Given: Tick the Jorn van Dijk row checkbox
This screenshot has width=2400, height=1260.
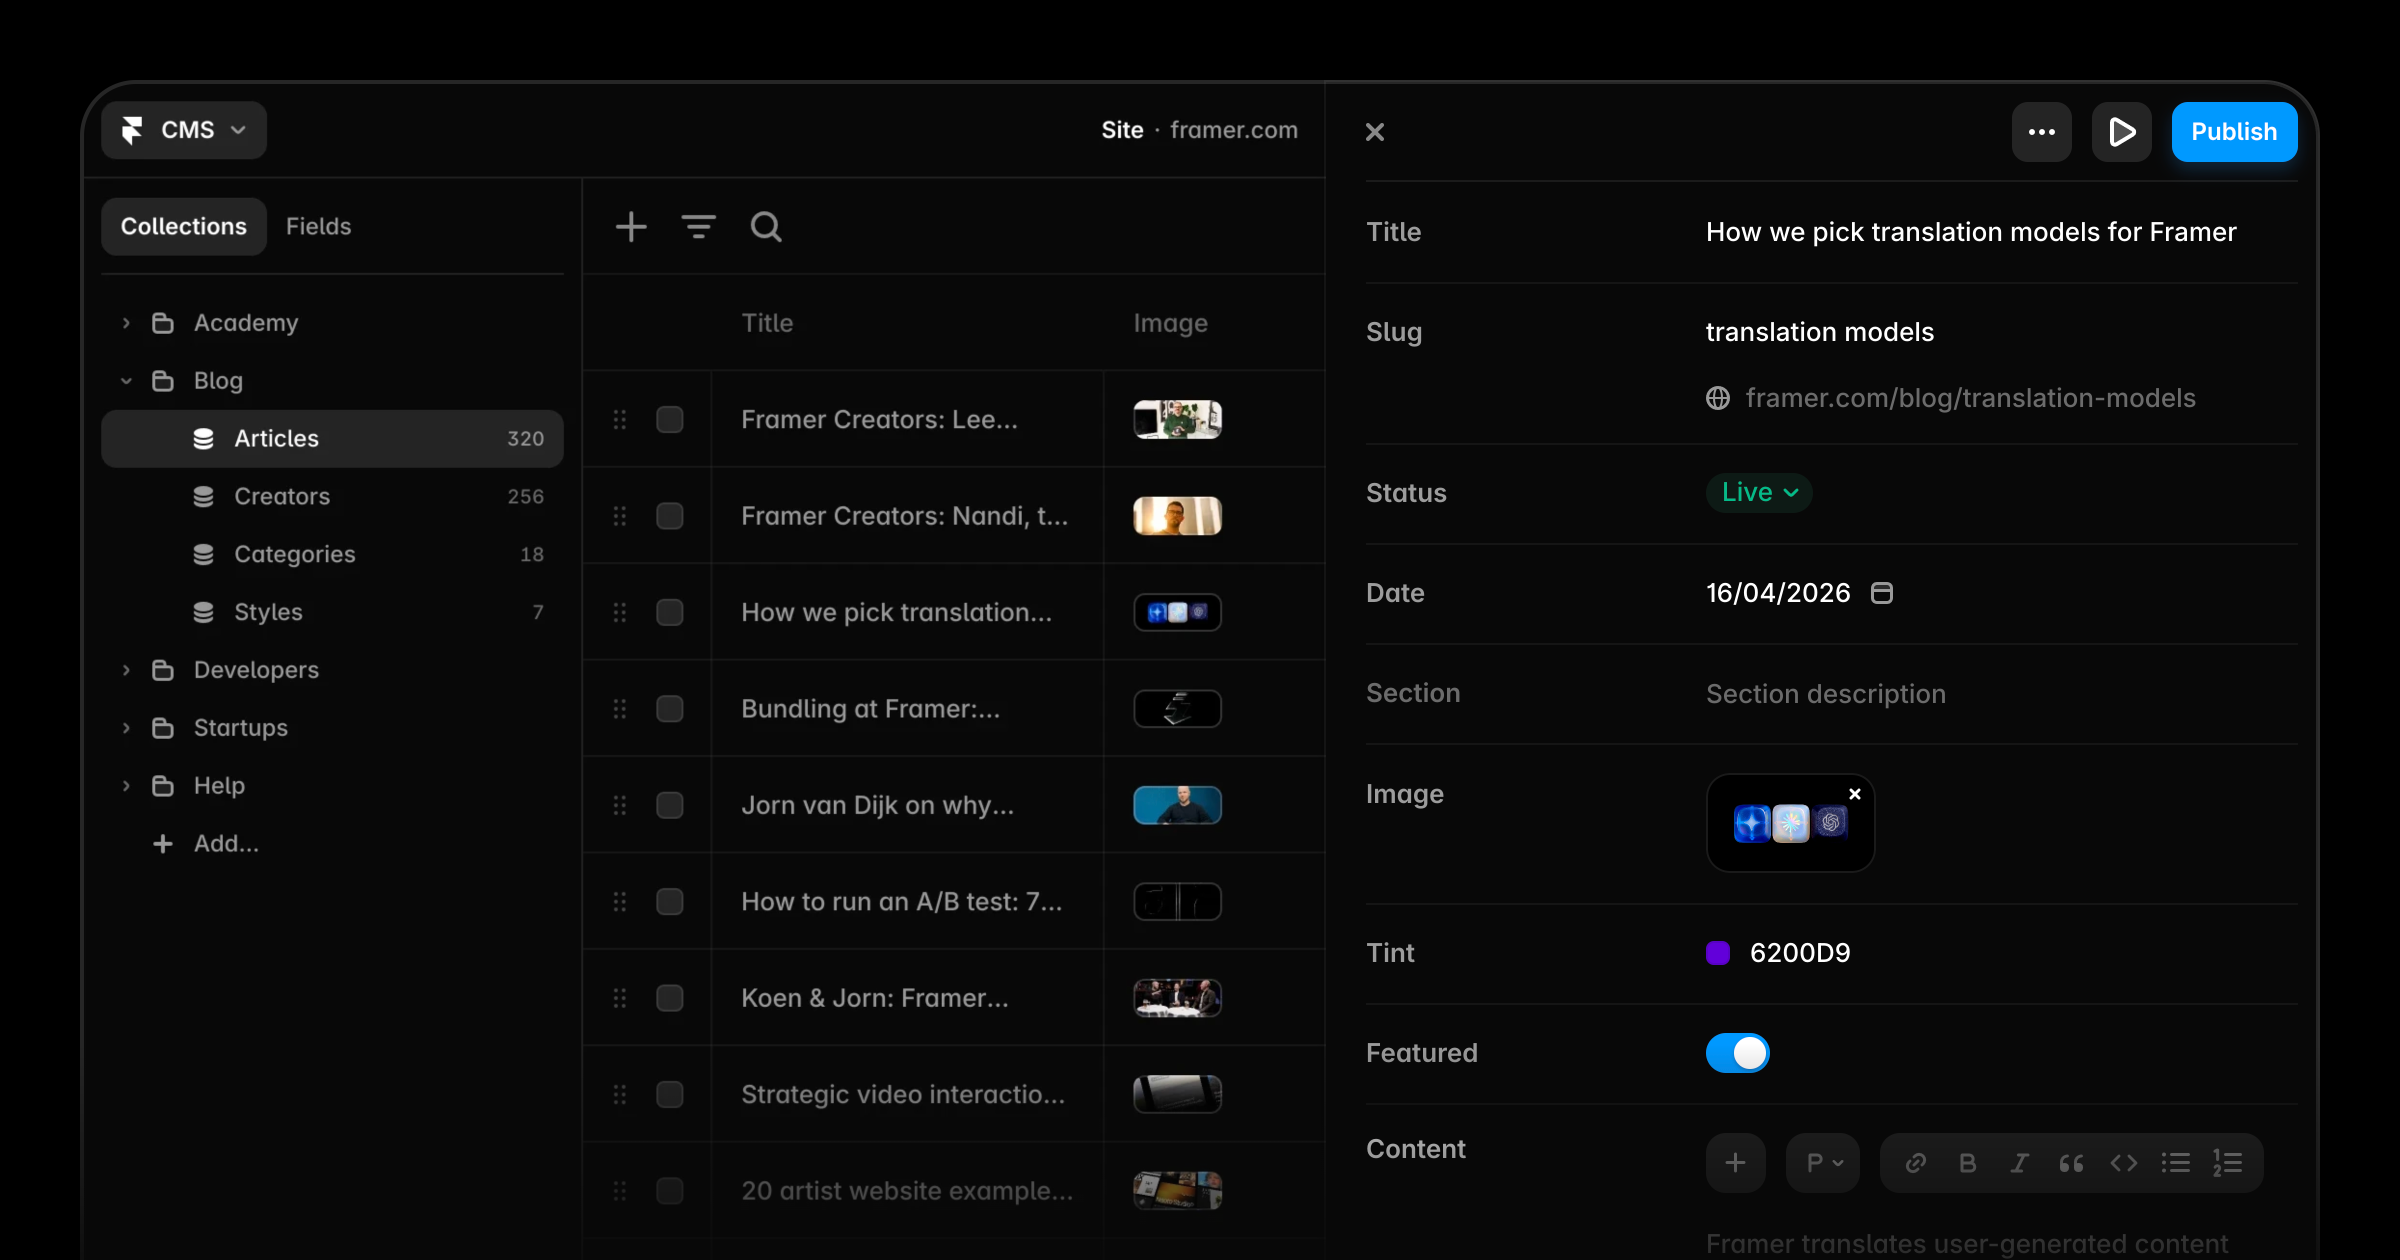Looking at the screenshot, I should click(670, 805).
